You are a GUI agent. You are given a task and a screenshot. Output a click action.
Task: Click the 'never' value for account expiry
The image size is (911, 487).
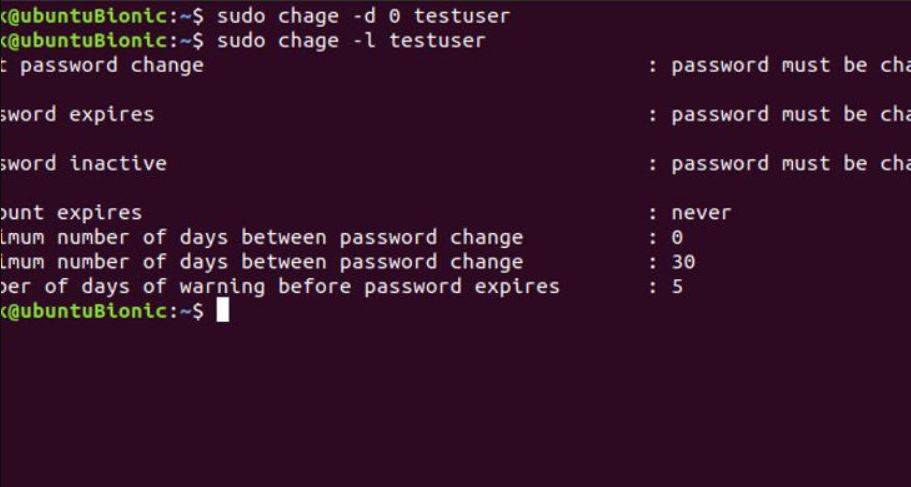701,213
